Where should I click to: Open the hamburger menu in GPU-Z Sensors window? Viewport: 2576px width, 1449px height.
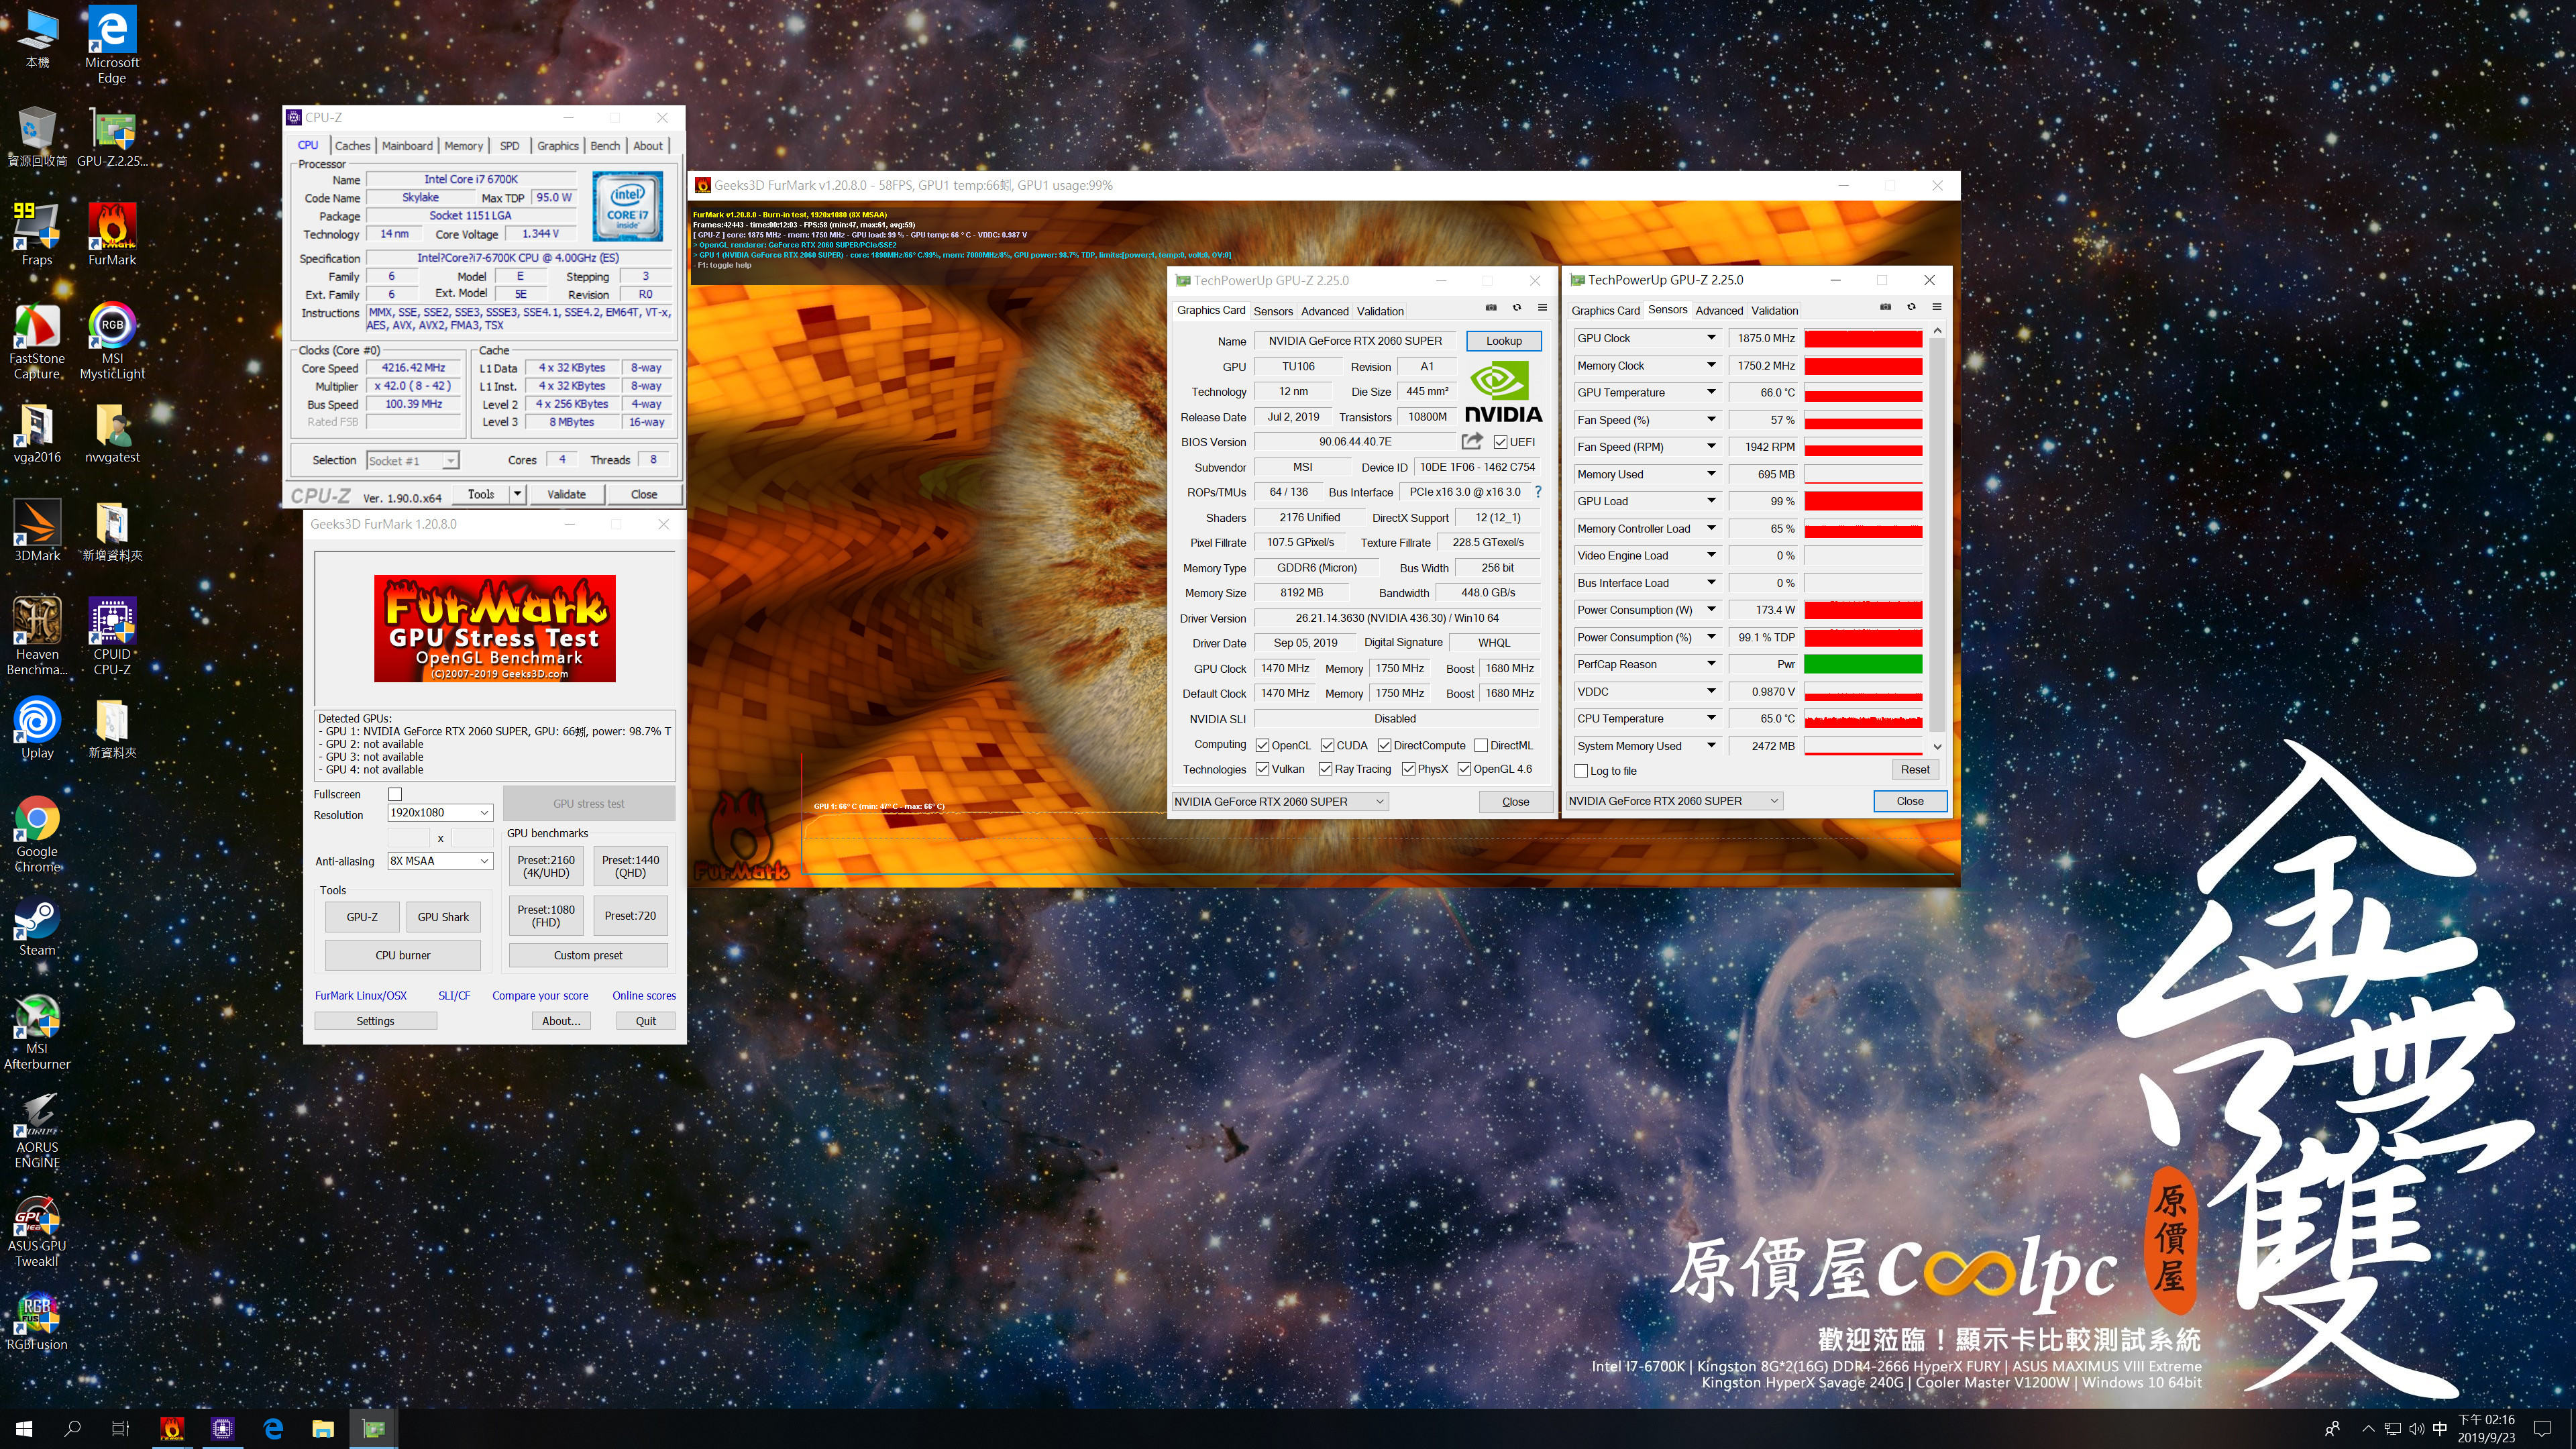click(x=1937, y=307)
